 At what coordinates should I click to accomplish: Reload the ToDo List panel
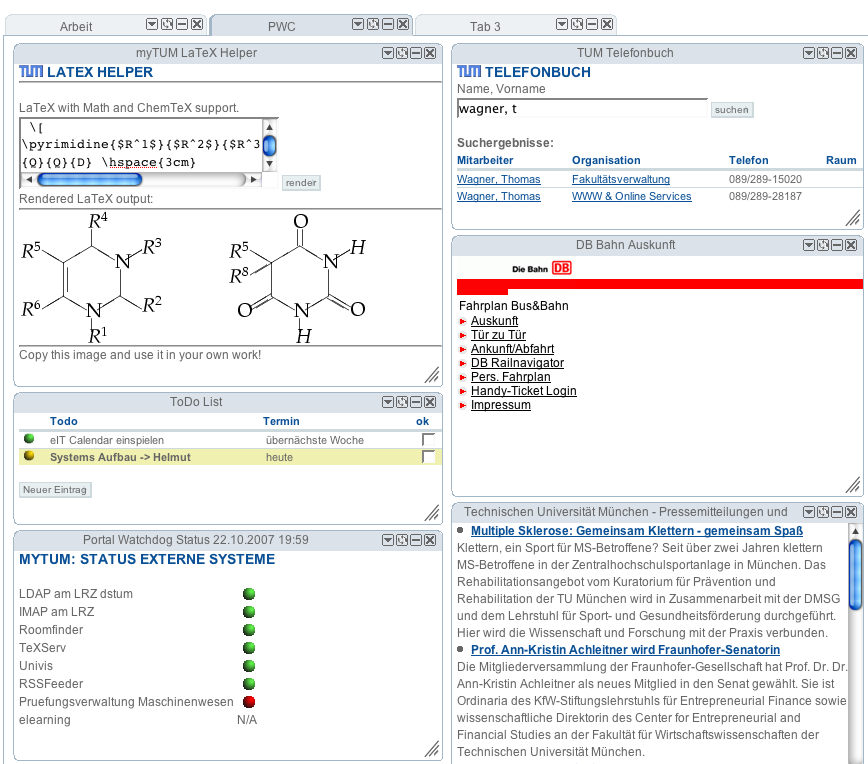[x=402, y=402]
